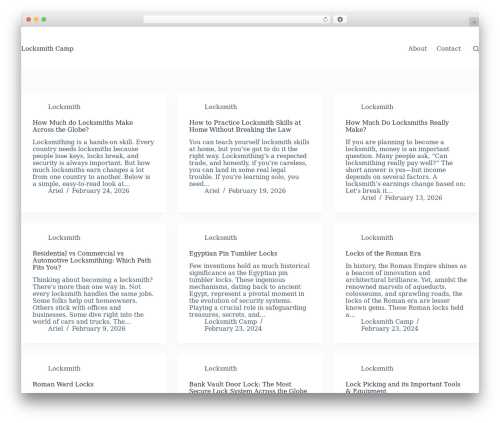500x423 pixels.
Task: Click author Locksmith Camp on Roman Era post
Action: coord(387,322)
